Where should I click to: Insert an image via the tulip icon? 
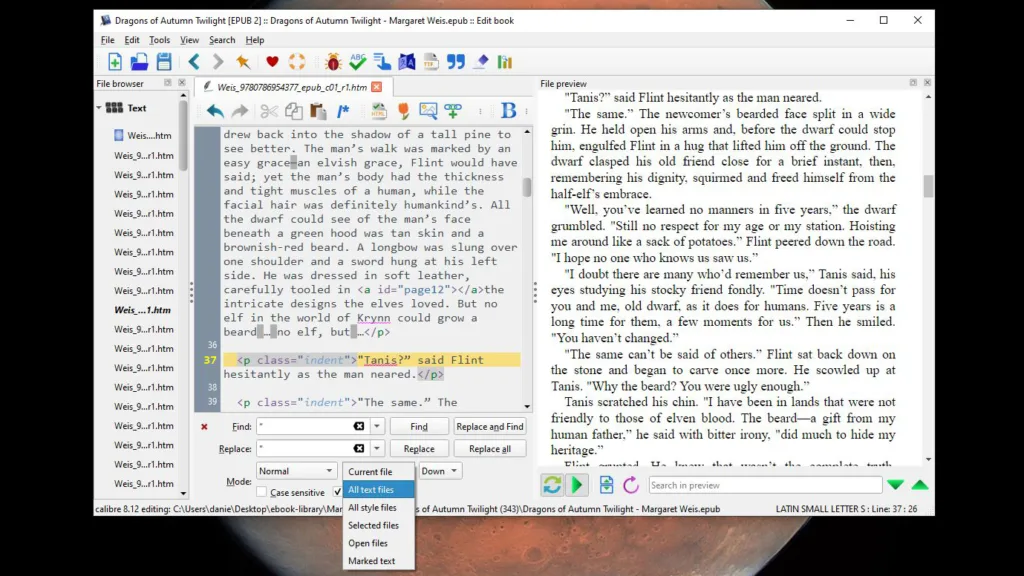[x=404, y=111]
